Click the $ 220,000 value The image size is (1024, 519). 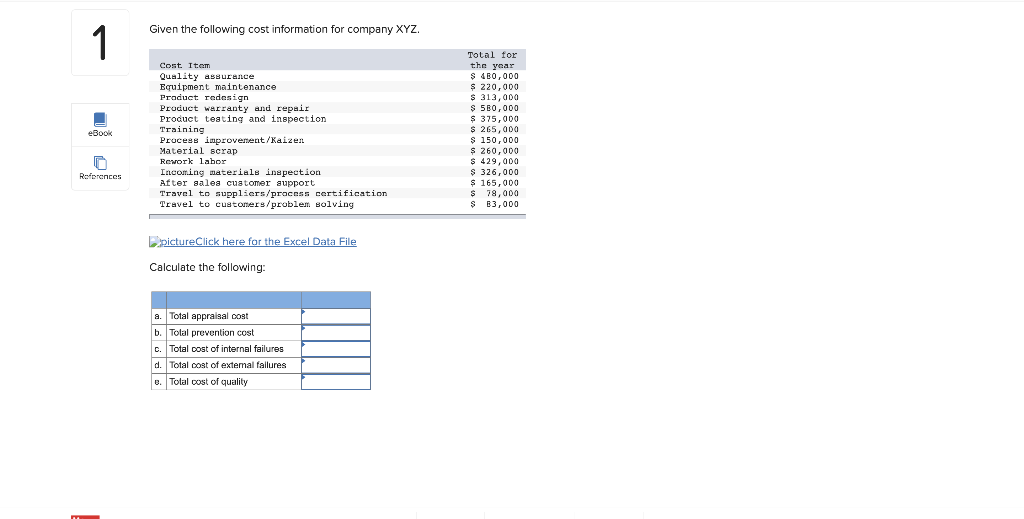(x=494, y=87)
